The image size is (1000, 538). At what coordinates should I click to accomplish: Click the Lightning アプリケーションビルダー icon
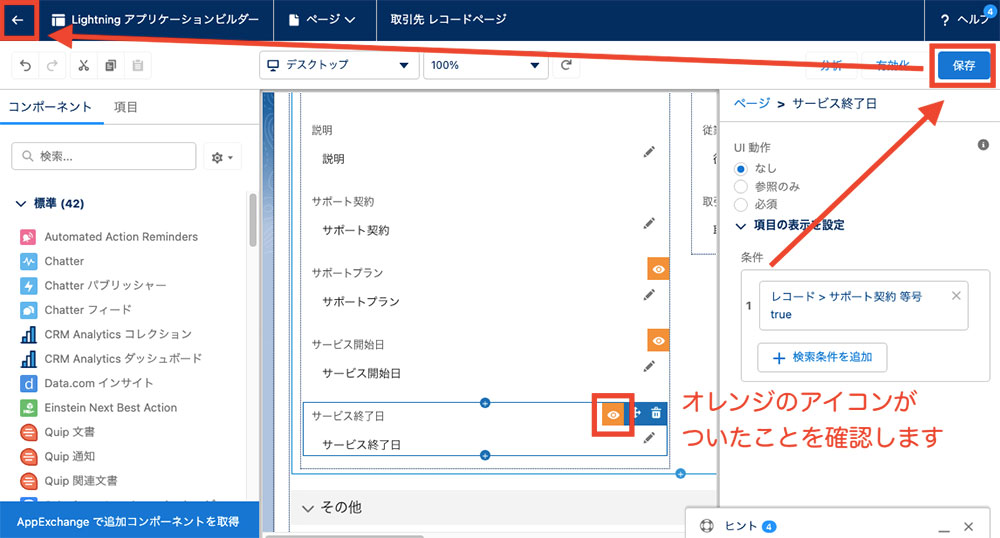coord(58,20)
